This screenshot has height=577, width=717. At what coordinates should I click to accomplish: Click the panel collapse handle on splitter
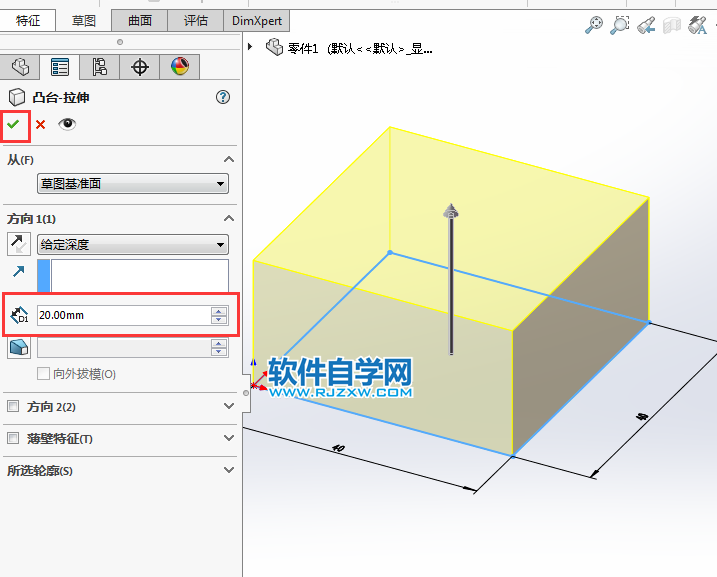tap(246, 393)
